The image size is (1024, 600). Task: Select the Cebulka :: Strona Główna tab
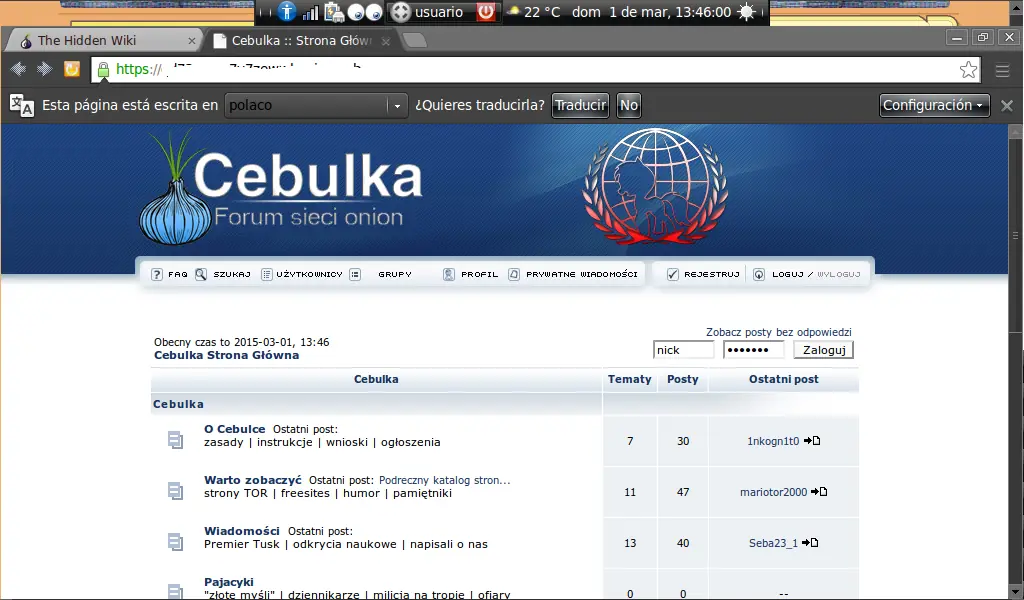[302, 40]
